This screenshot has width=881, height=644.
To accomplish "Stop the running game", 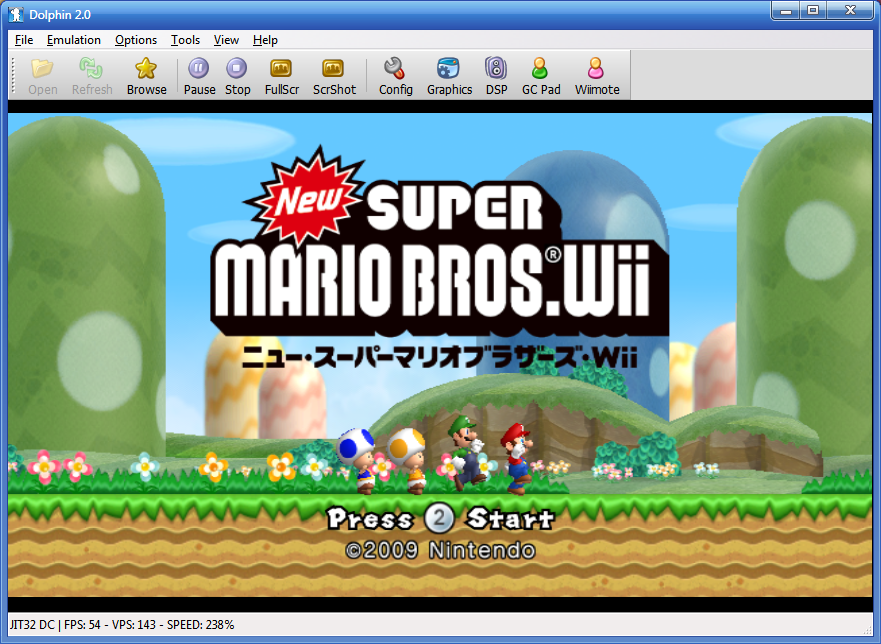I will click(237, 76).
